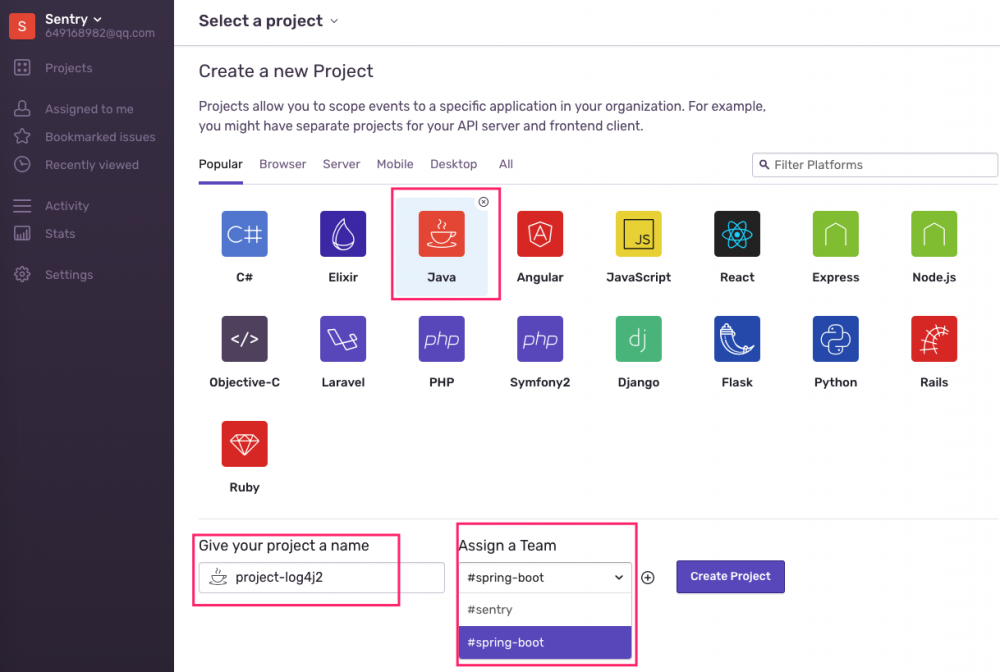
Task: Choose the Elixir platform icon
Action: 343,234
